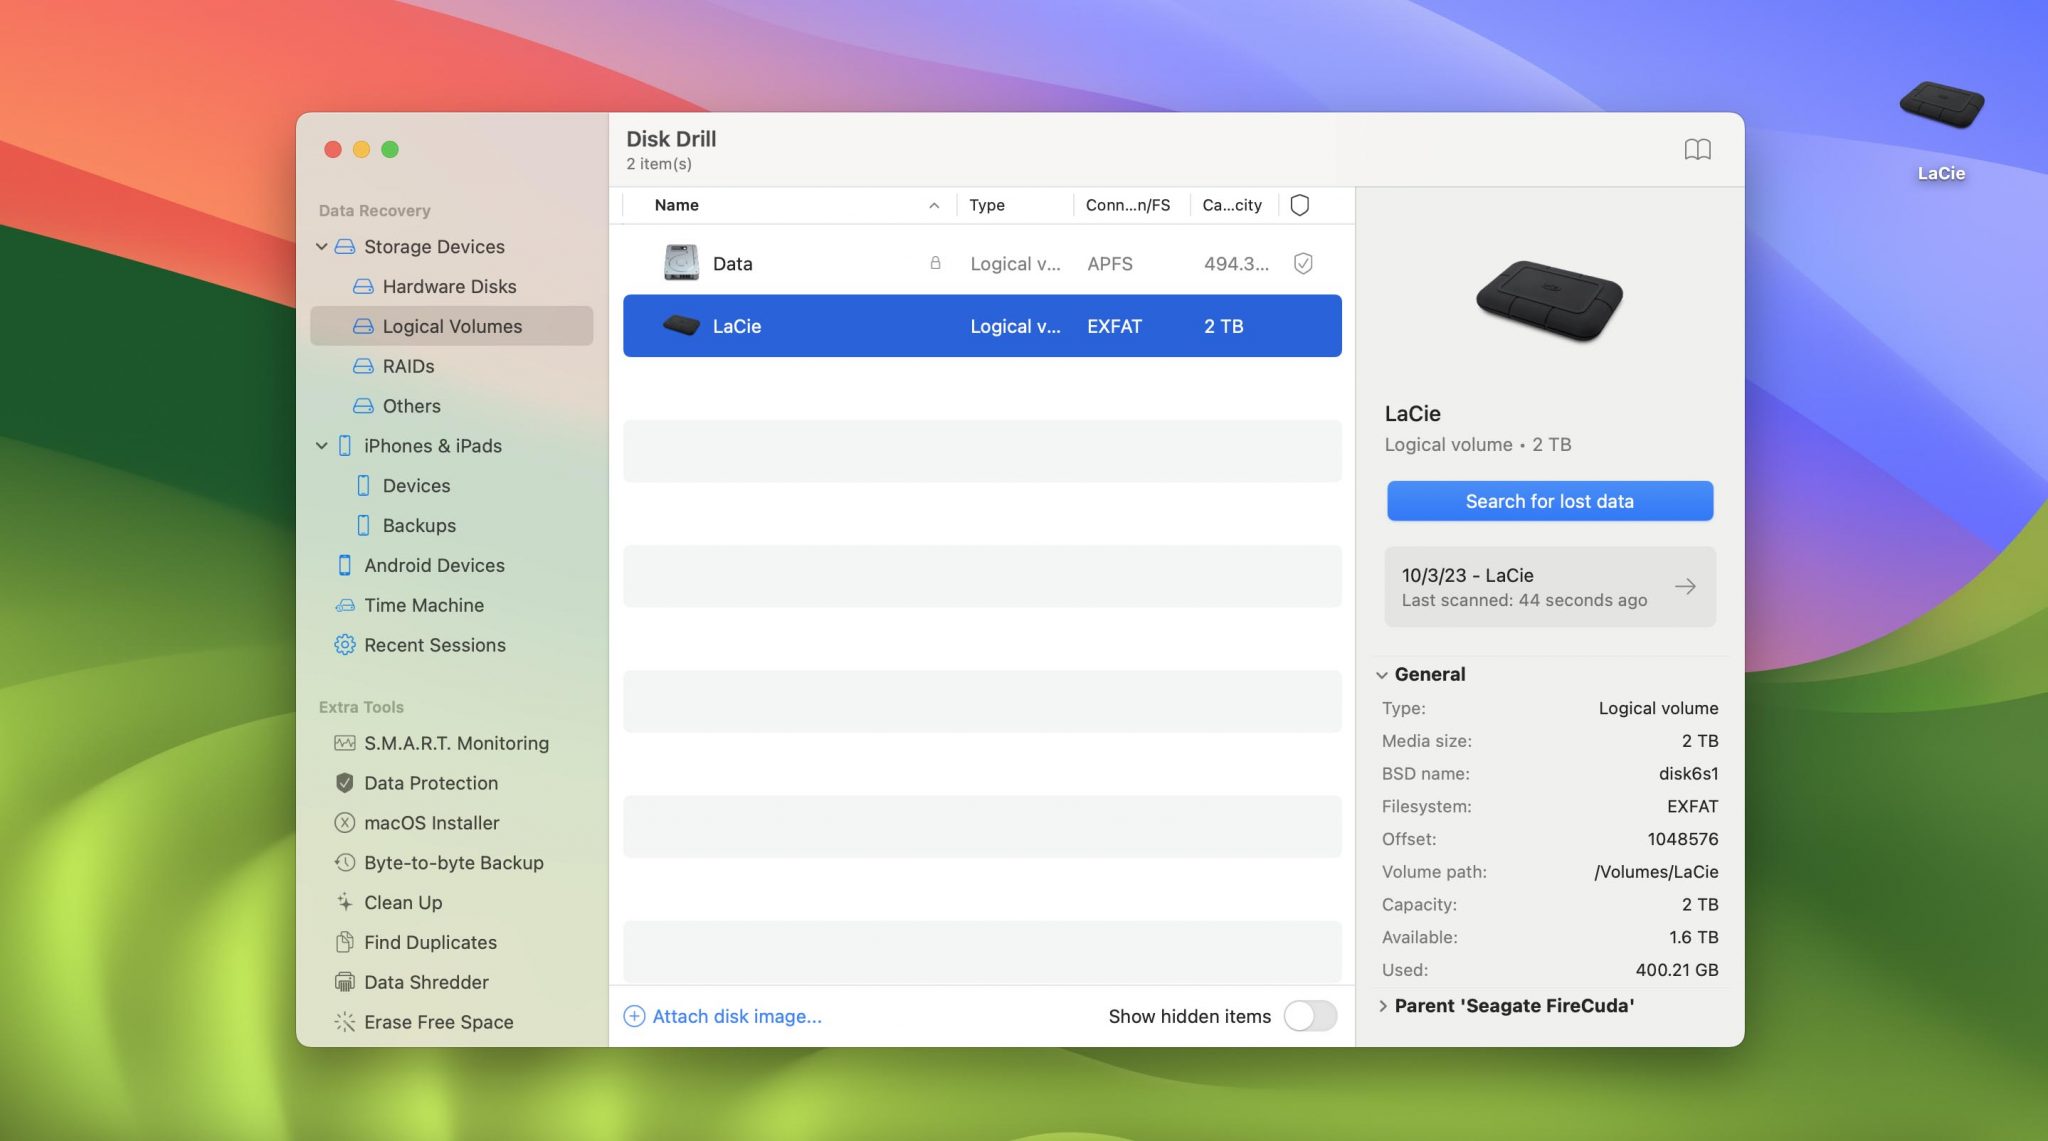Image resolution: width=2048 pixels, height=1141 pixels.
Task: Click the Recent Sessions gear icon
Action: (x=345, y=645)
